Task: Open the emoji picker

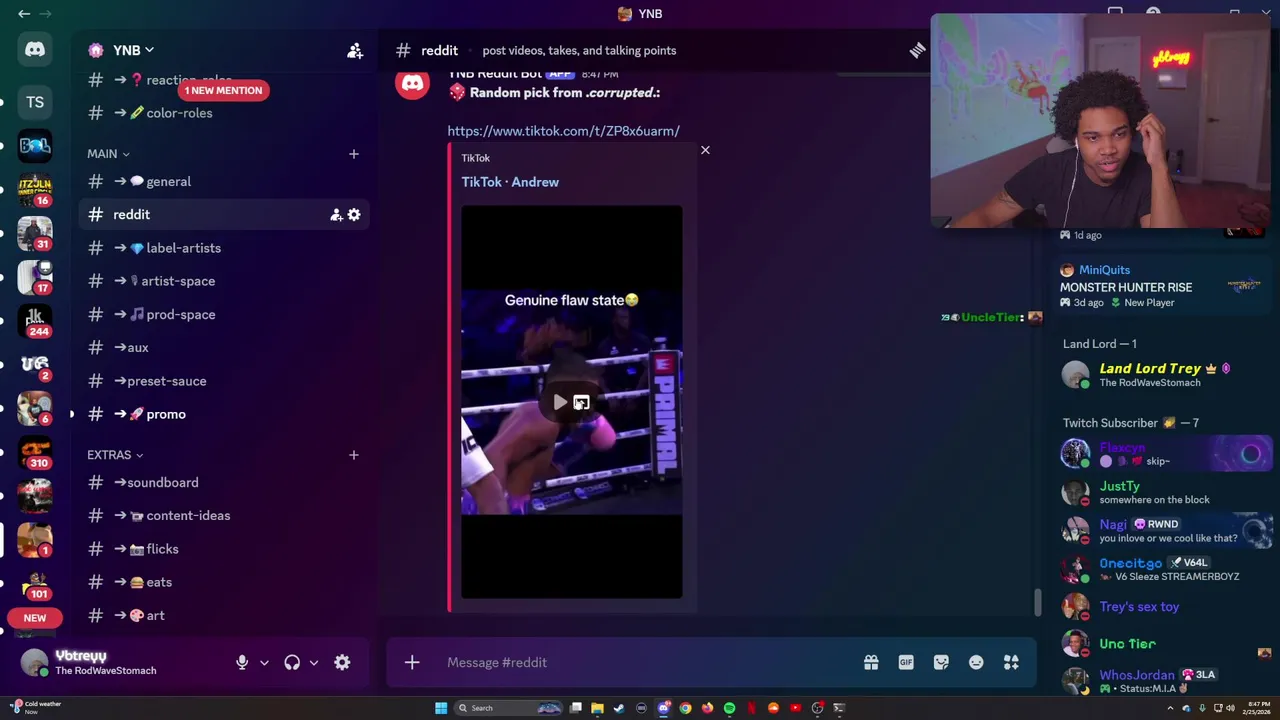Action: [976, 662]
